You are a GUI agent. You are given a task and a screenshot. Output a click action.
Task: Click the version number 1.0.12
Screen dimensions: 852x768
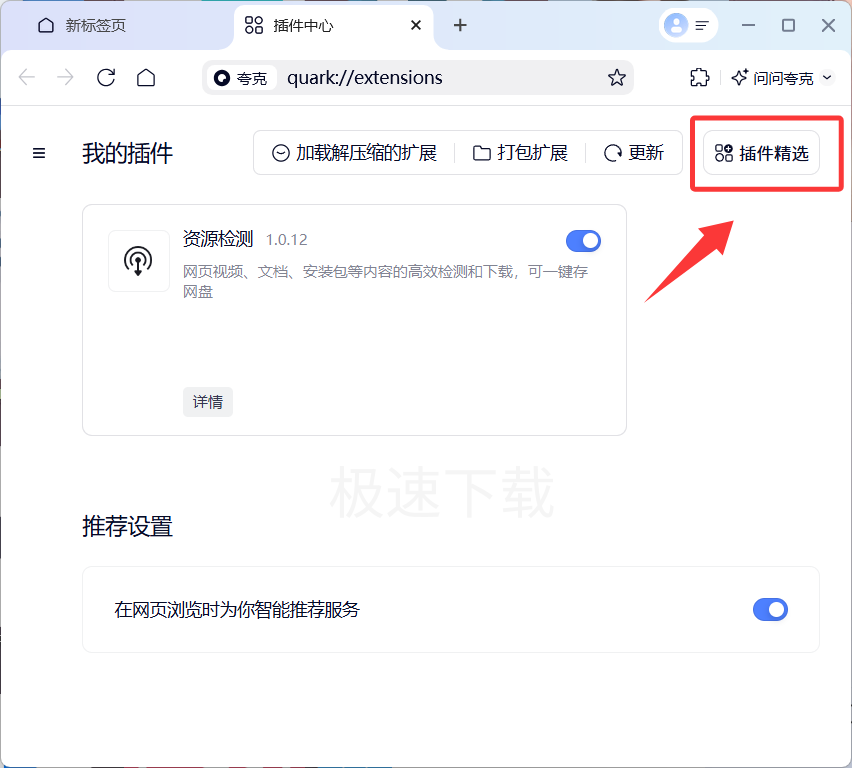pyautogui.click(x=286, y=240)
